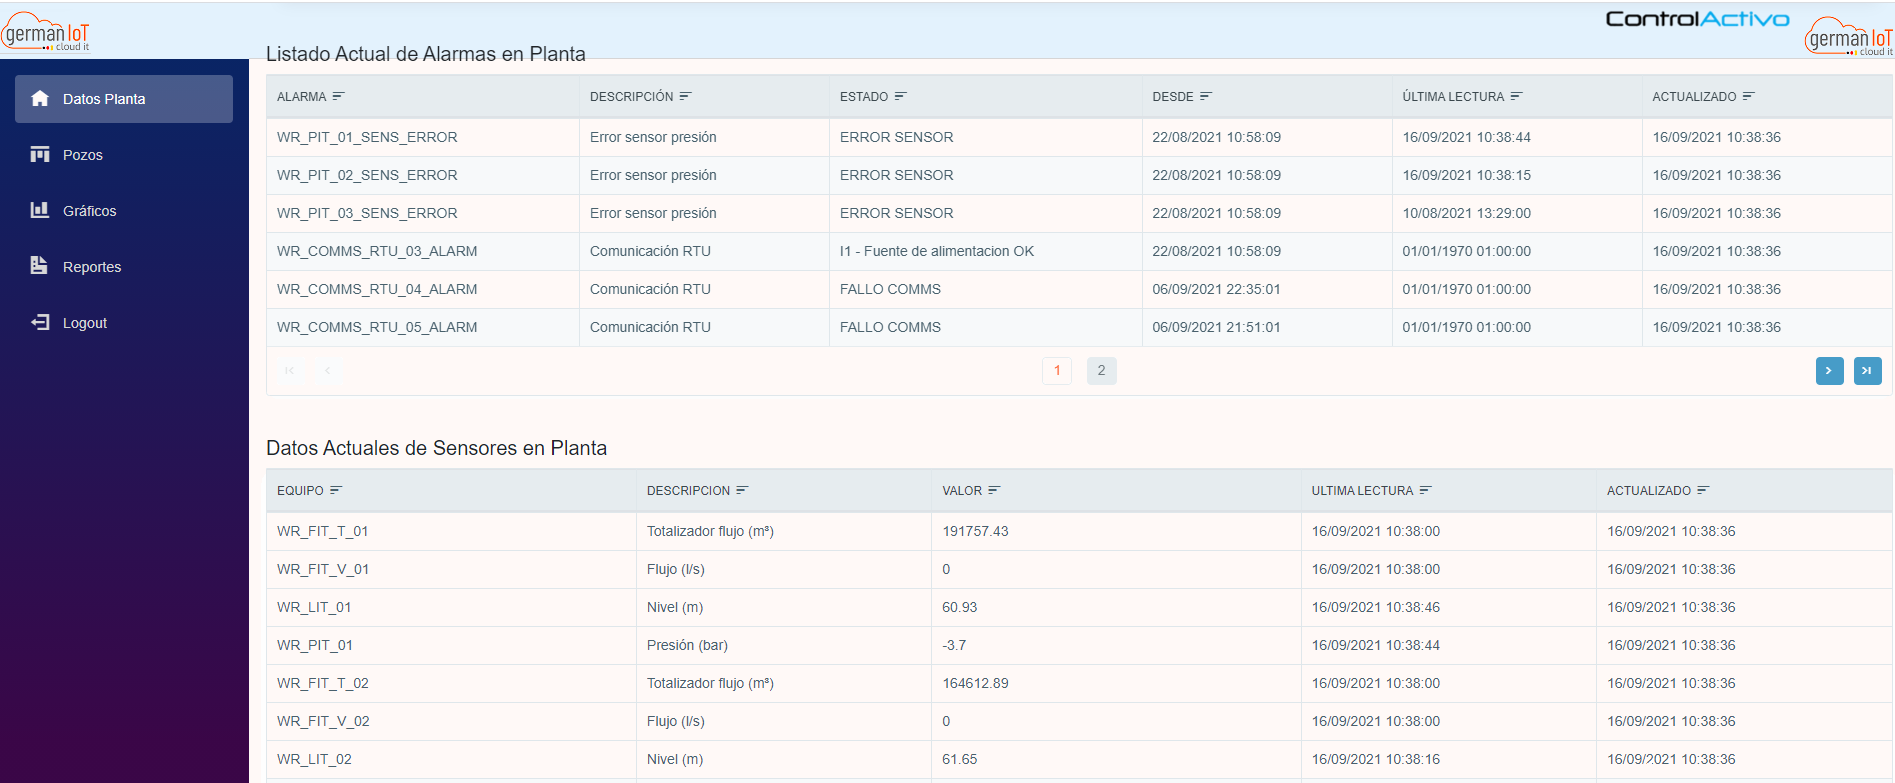Open the Pozos menu item
The height and width of the screenshot is (783, 1895).
pos(83,155)
